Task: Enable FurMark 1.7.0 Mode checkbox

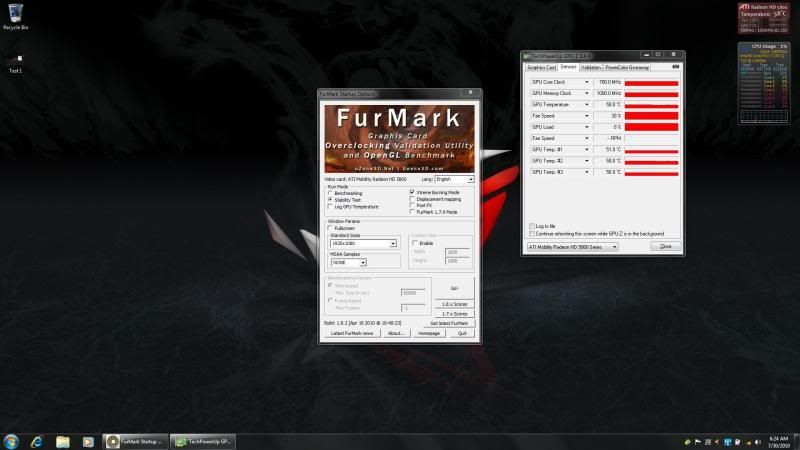Action: [412, 212]
